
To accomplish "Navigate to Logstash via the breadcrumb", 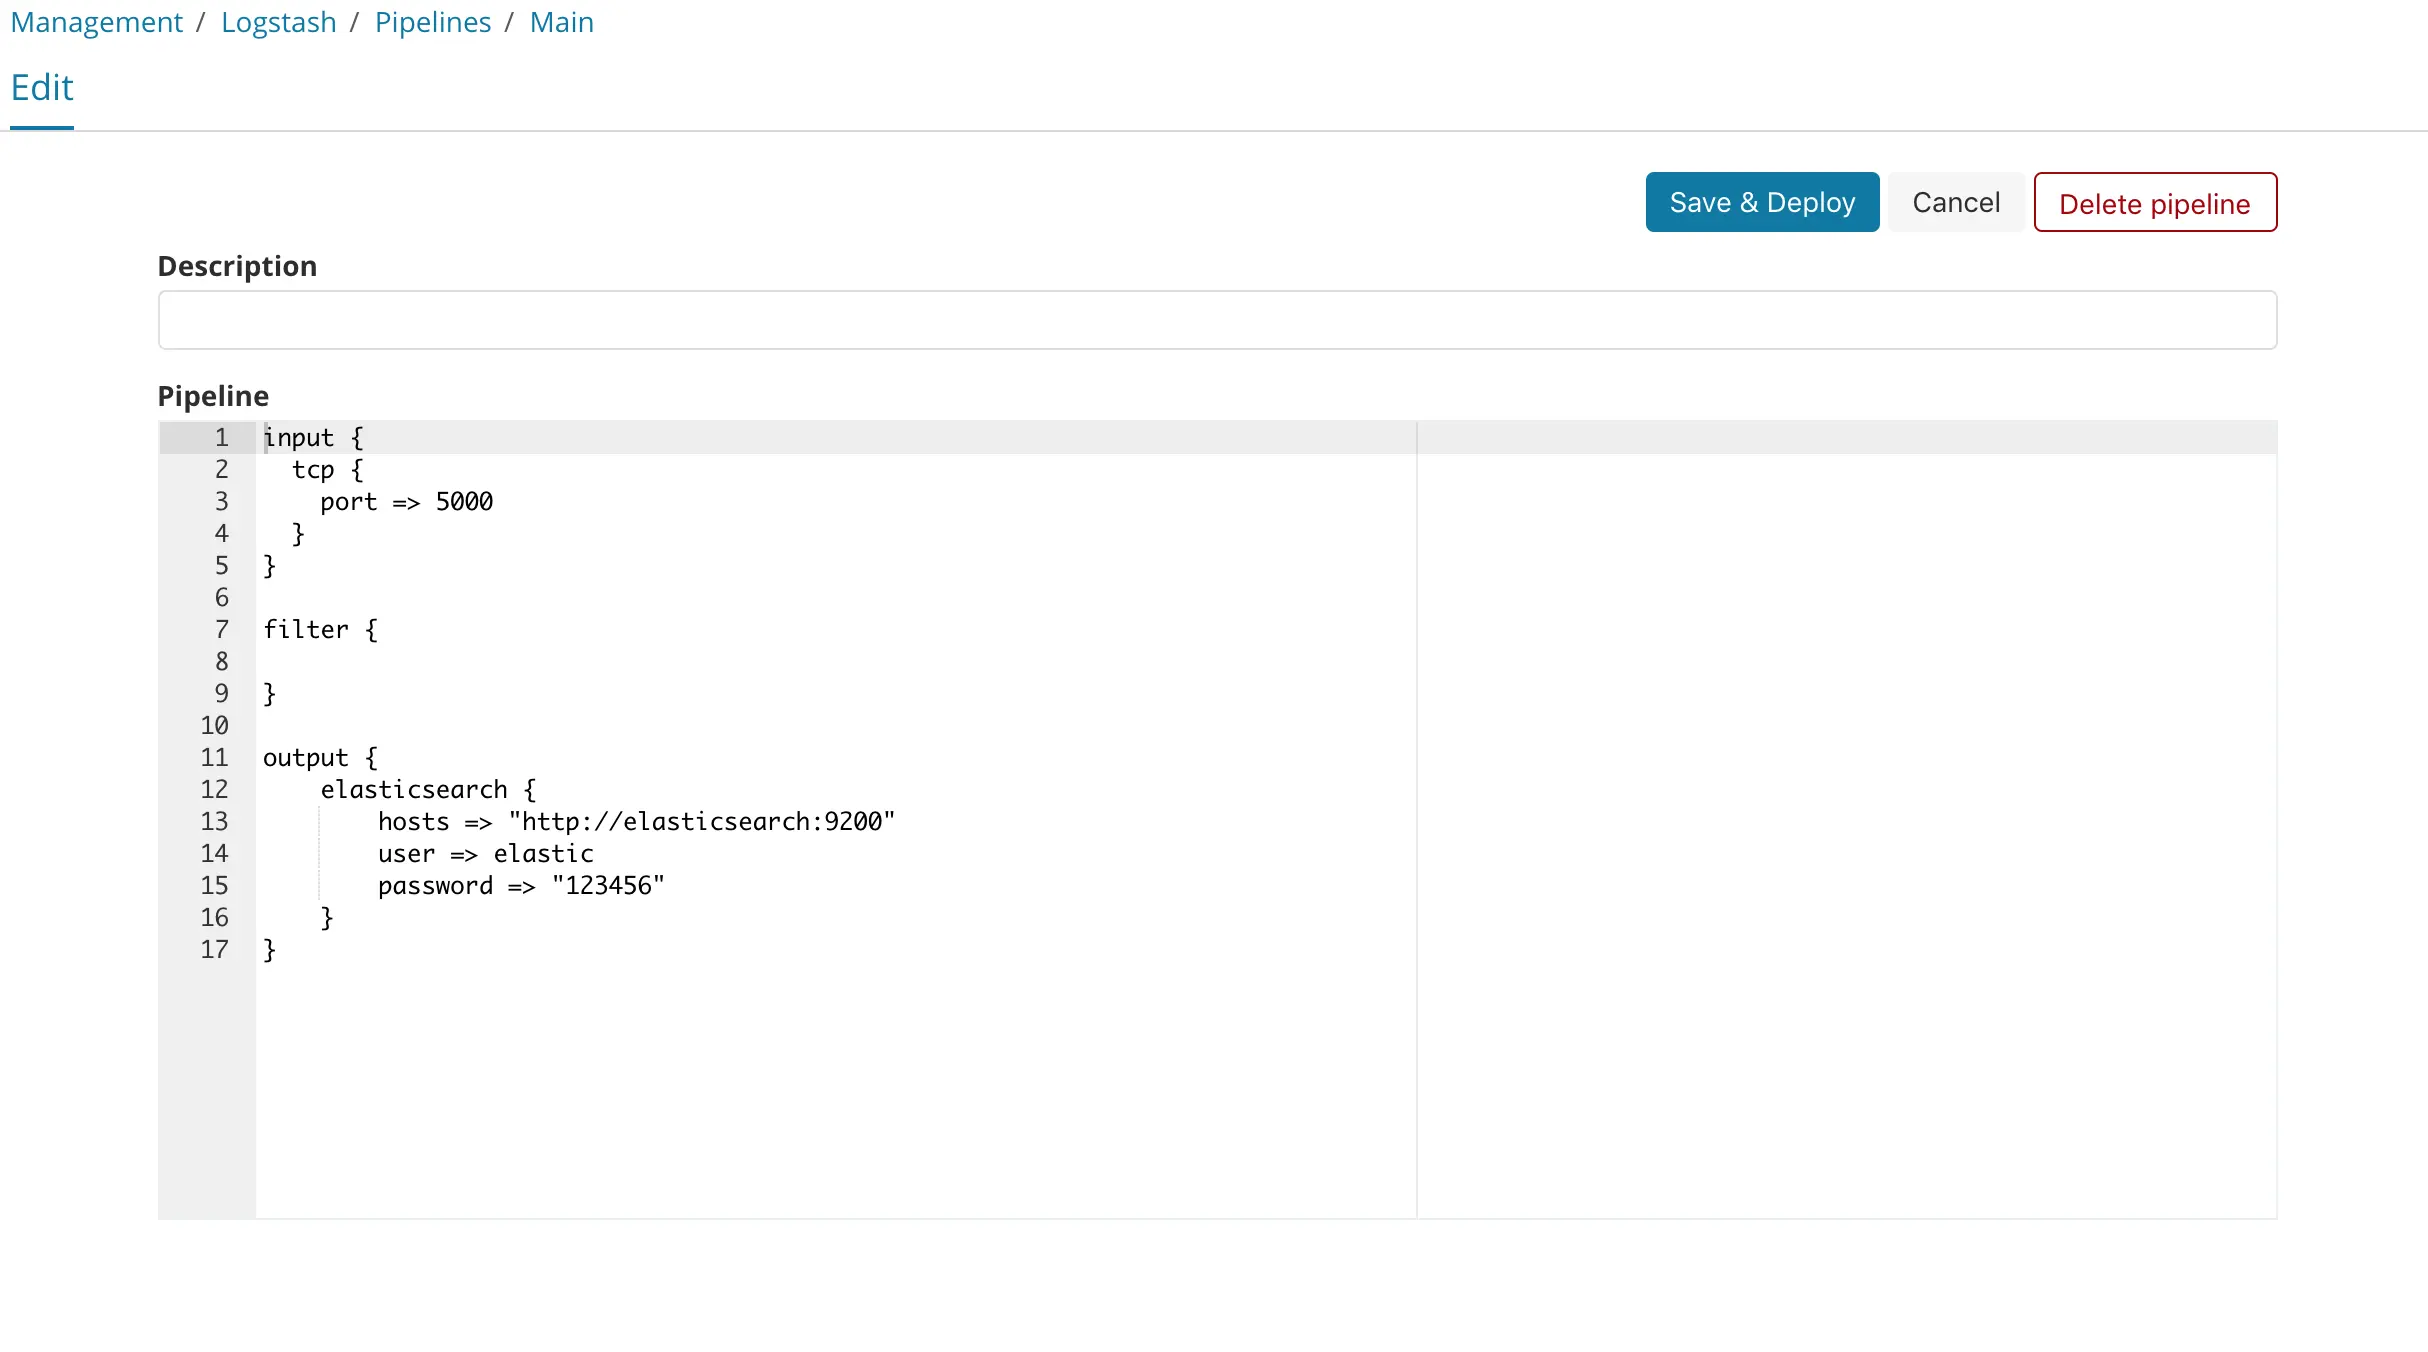I will (278, 22).
